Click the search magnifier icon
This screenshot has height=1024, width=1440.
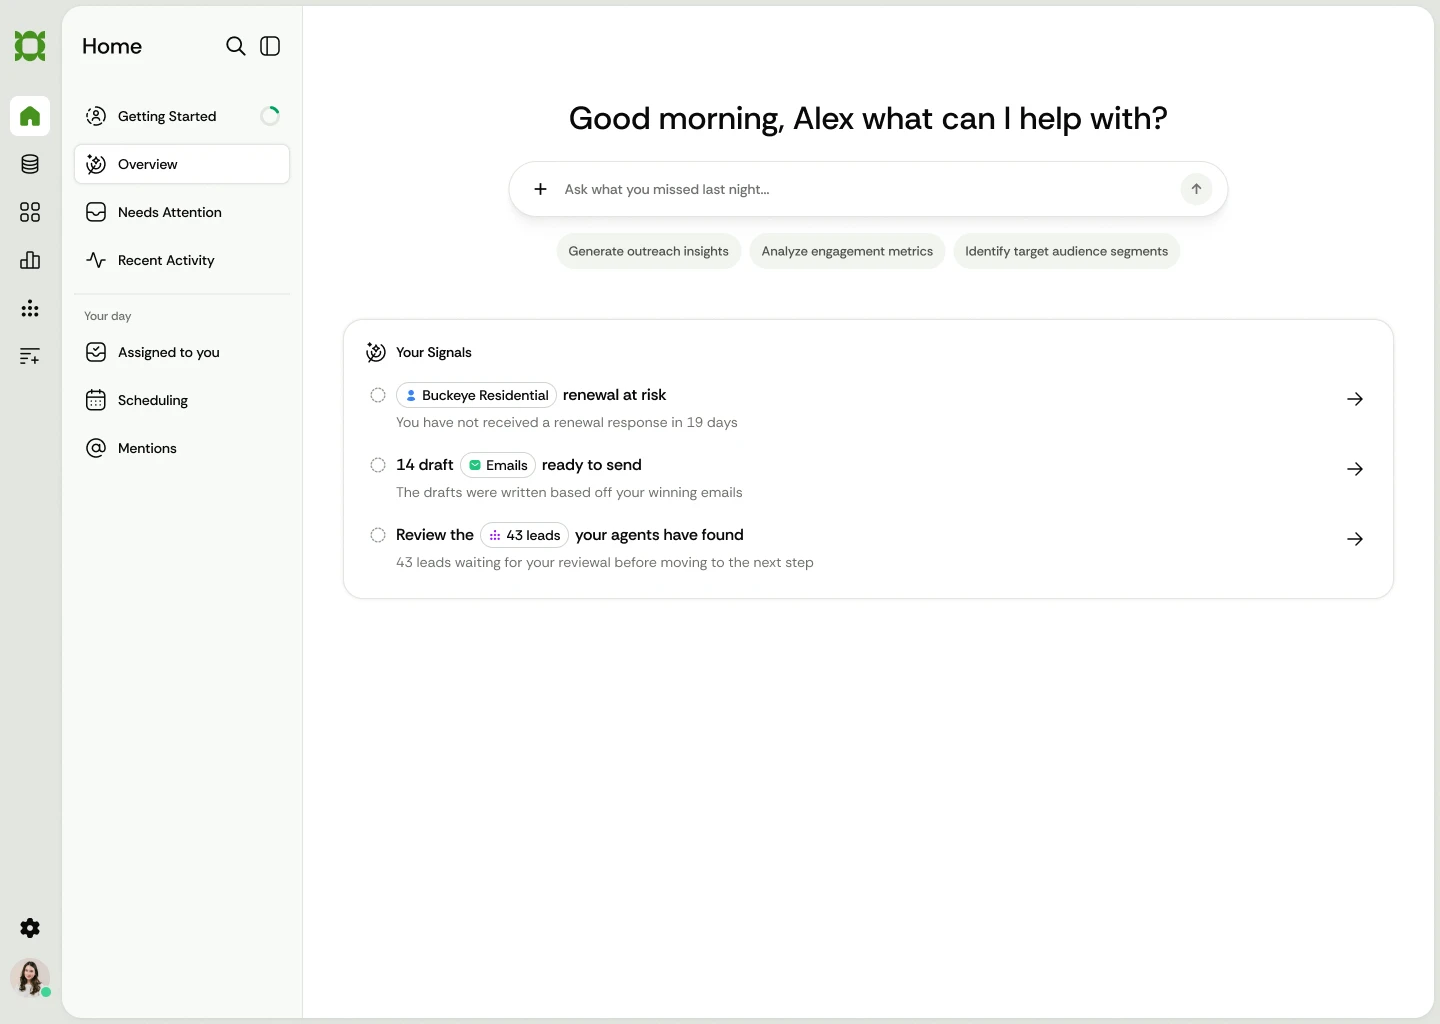236,46
